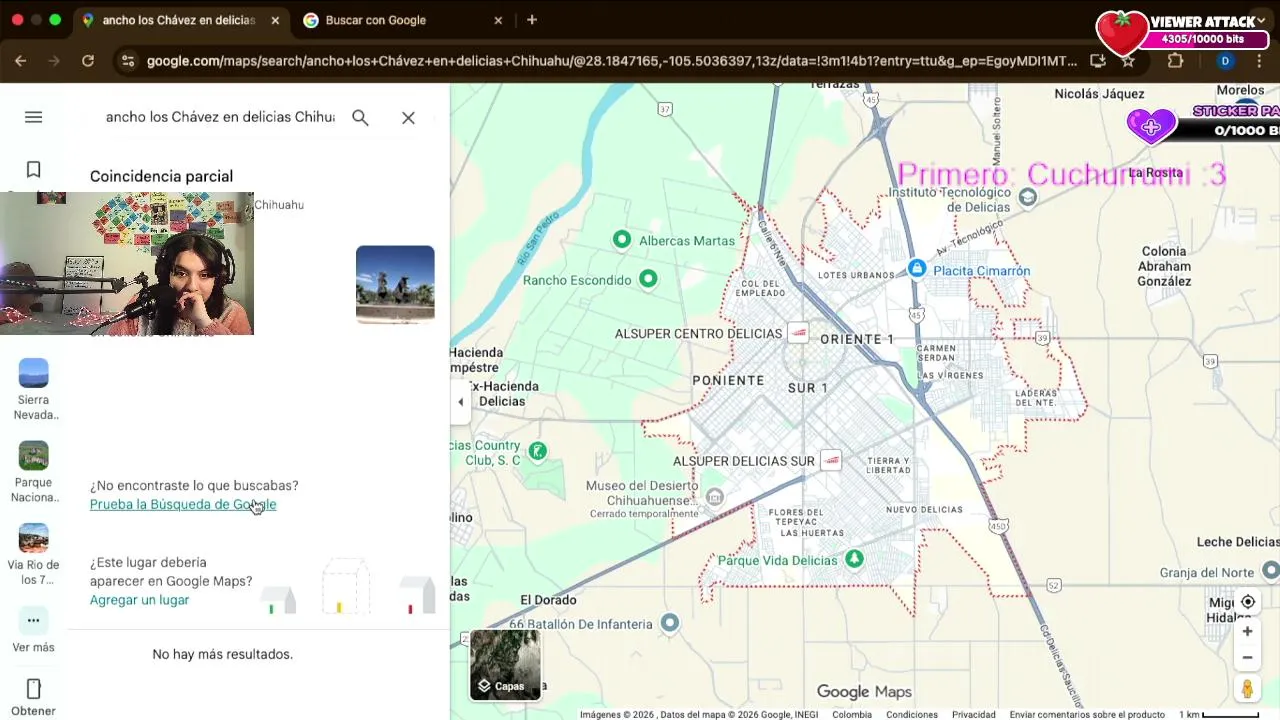The image size is (1280, 720).
Task: Open the Saved bookmark icon in sidebar
Action: 33,170
